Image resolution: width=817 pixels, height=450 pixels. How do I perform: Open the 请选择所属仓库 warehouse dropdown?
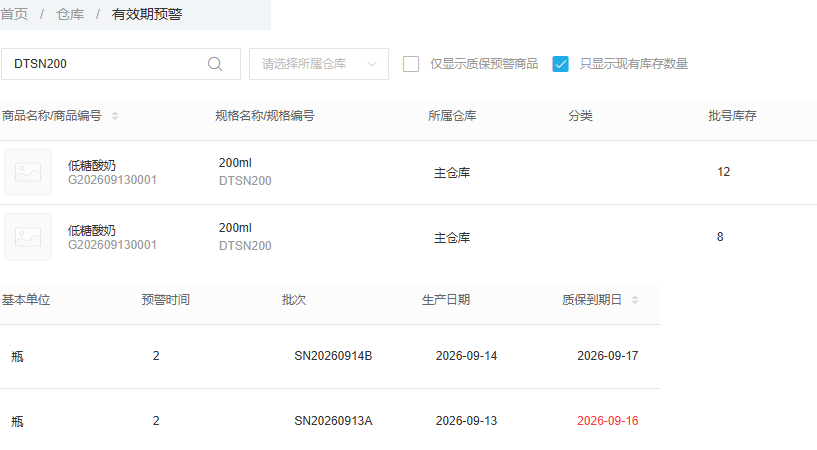coord(319,64)
